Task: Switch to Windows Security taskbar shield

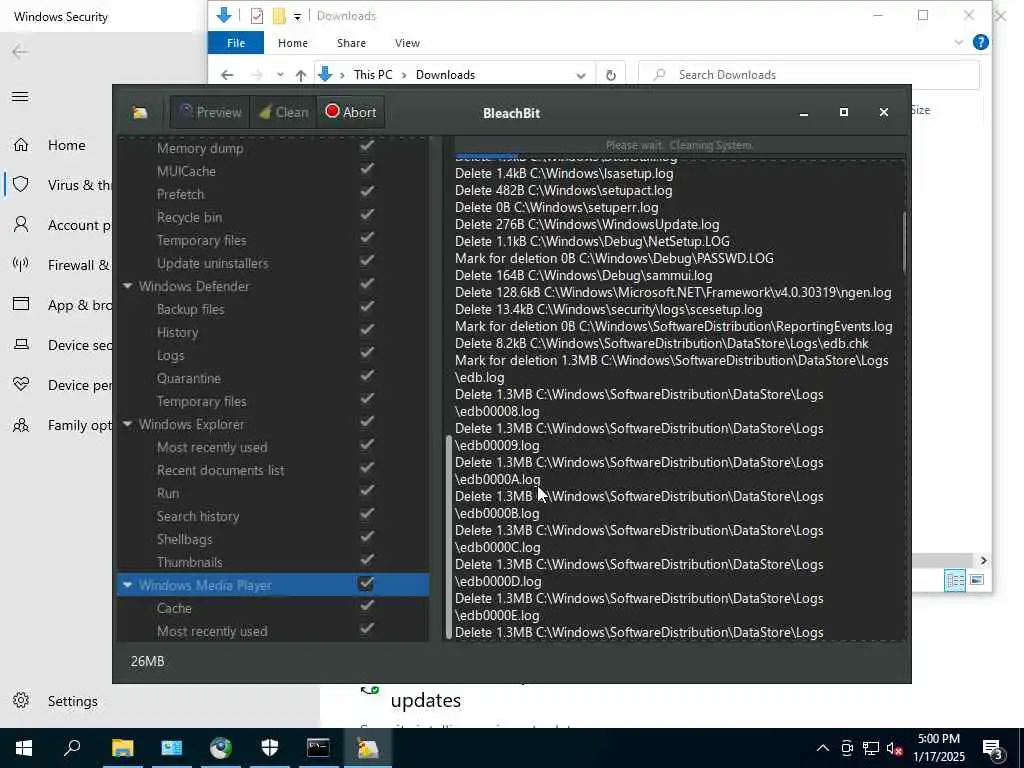Action: [x=270, y=748]
